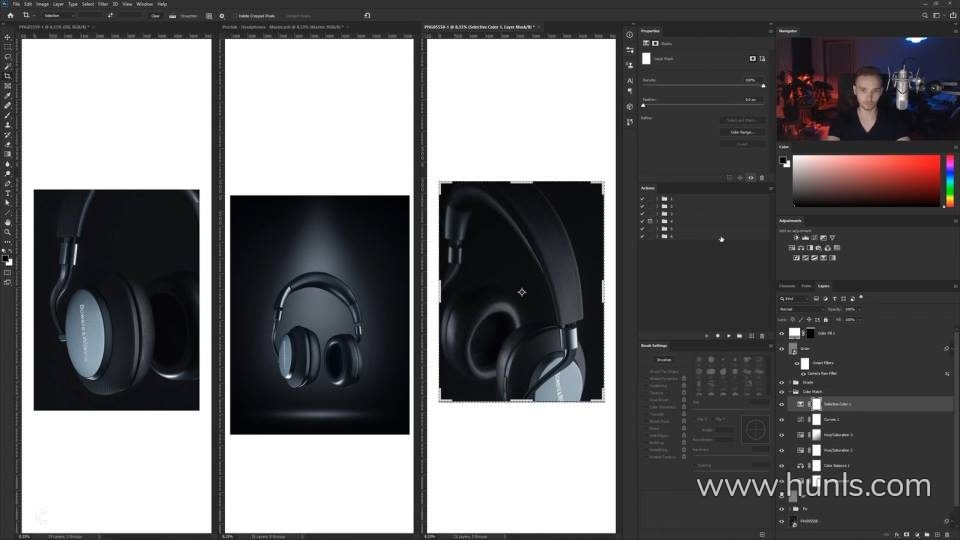Switch to the Channels tab
This screenshot has height=540, width=960.
(x=787, y=286)
